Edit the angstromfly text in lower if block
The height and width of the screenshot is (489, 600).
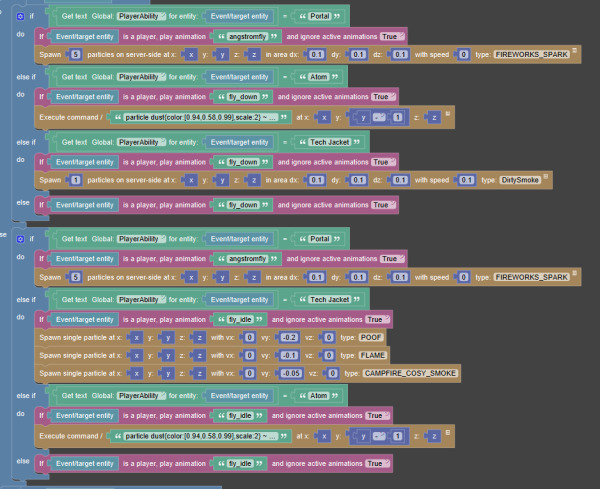(248, 259)
